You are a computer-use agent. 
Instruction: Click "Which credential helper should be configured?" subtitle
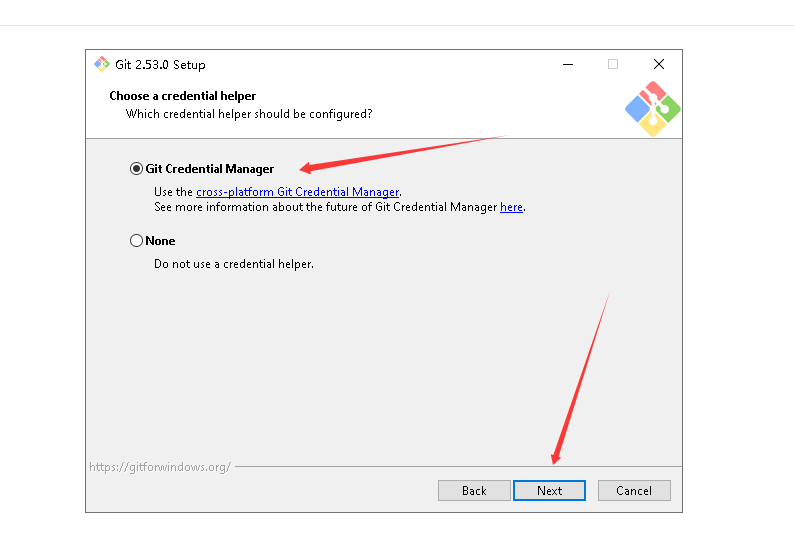249,114
